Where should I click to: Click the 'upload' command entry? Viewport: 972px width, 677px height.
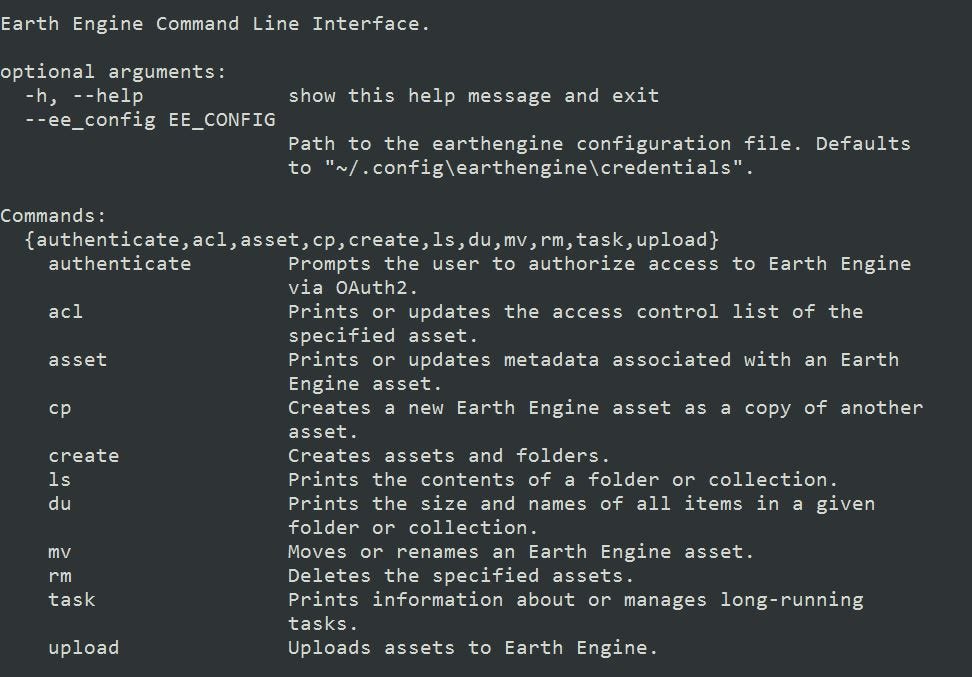click(x=84, y=648)
